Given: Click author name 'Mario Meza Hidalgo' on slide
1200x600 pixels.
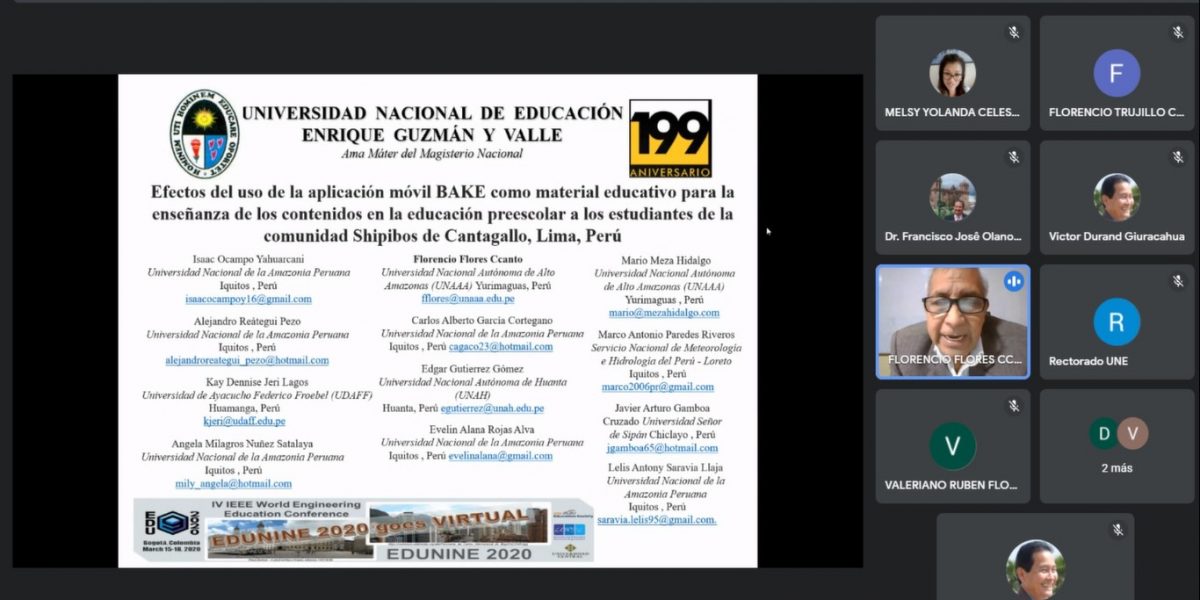Looking at the screenshot, I should tap(665, 260).
